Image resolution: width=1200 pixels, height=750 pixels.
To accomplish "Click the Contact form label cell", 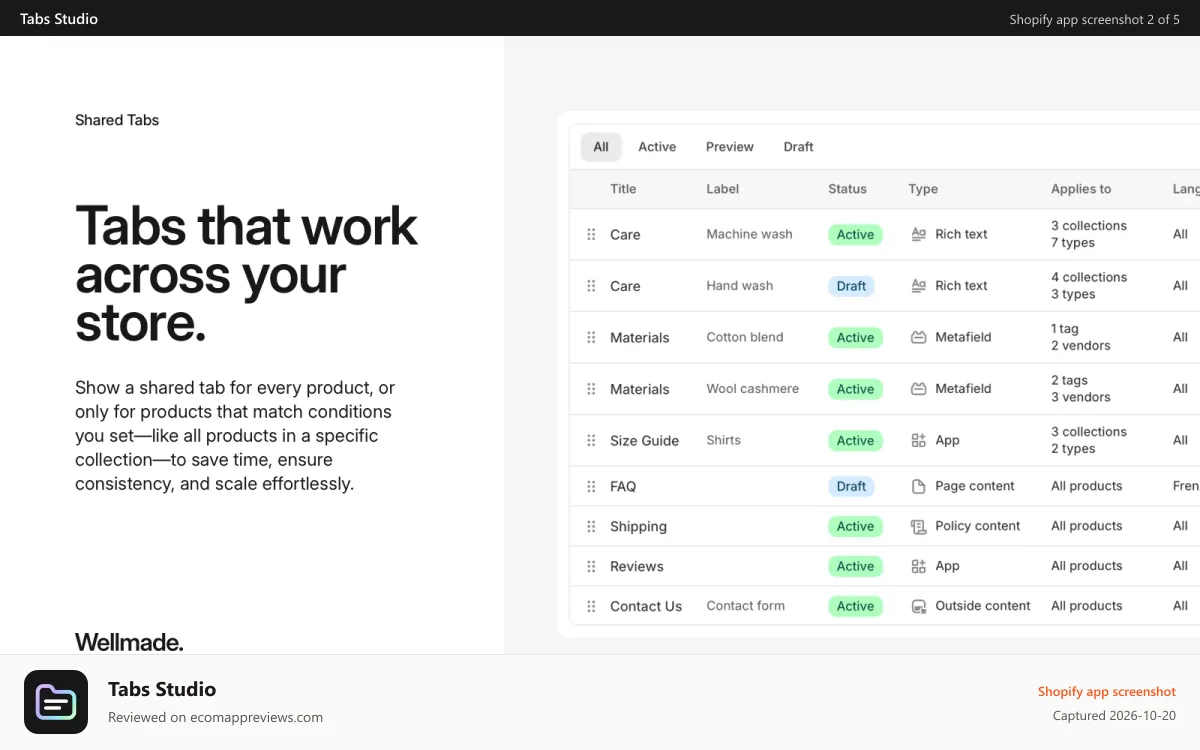I will [x=745, y=605].
